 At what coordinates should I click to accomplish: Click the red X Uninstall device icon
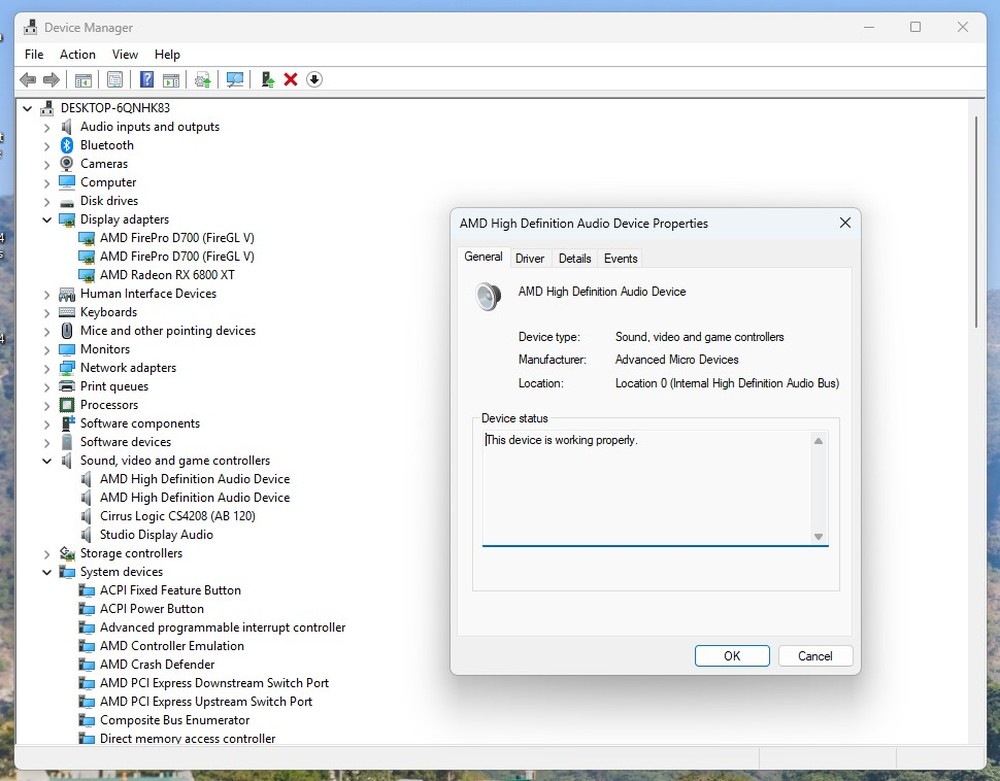pos(291,80)
